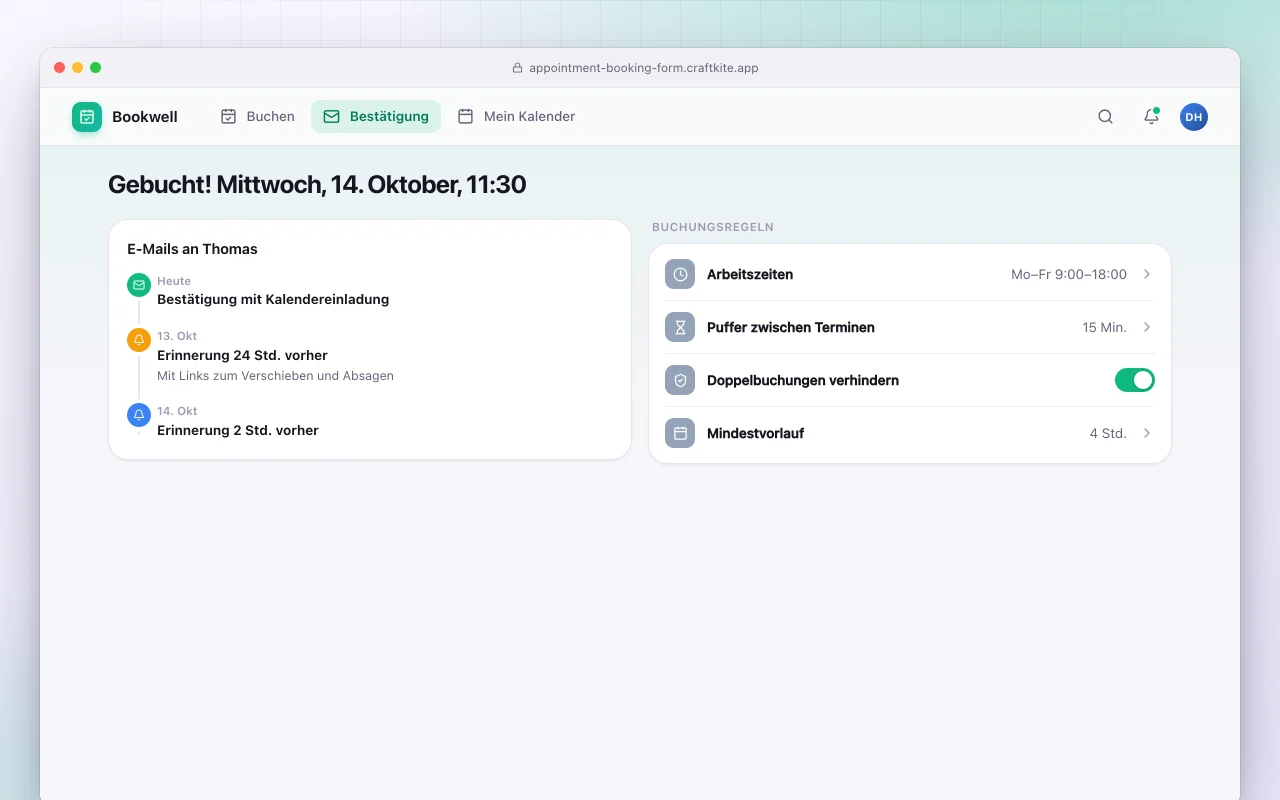Click the Puffer zwischen Terminen label

pos(791,327)
